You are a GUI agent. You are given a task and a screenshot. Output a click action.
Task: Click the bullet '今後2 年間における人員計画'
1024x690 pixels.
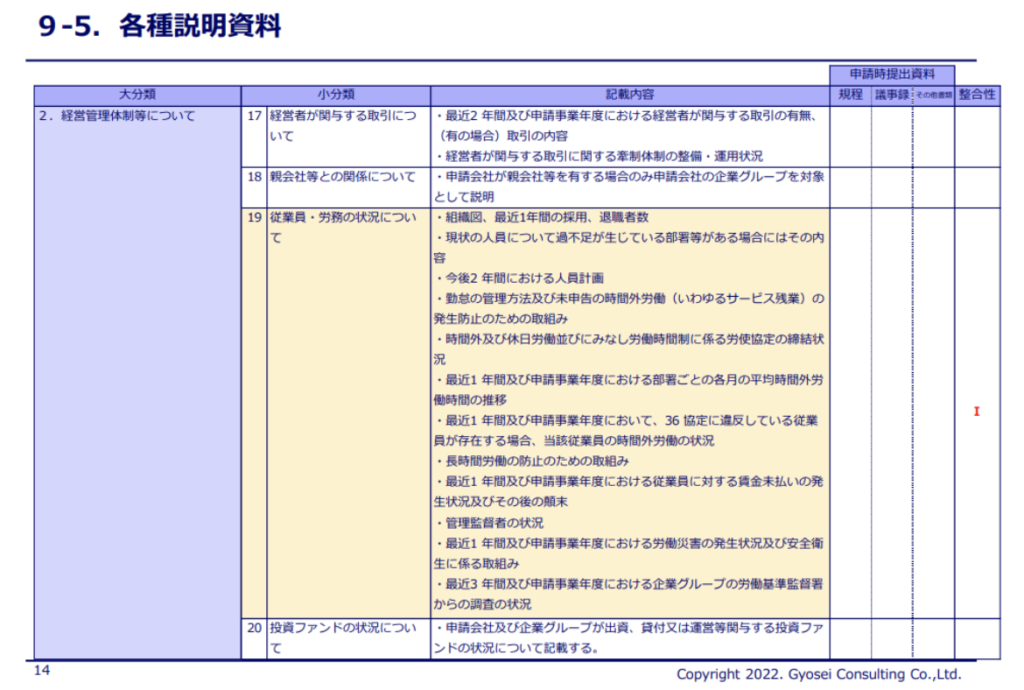click(x=519, y=278)
